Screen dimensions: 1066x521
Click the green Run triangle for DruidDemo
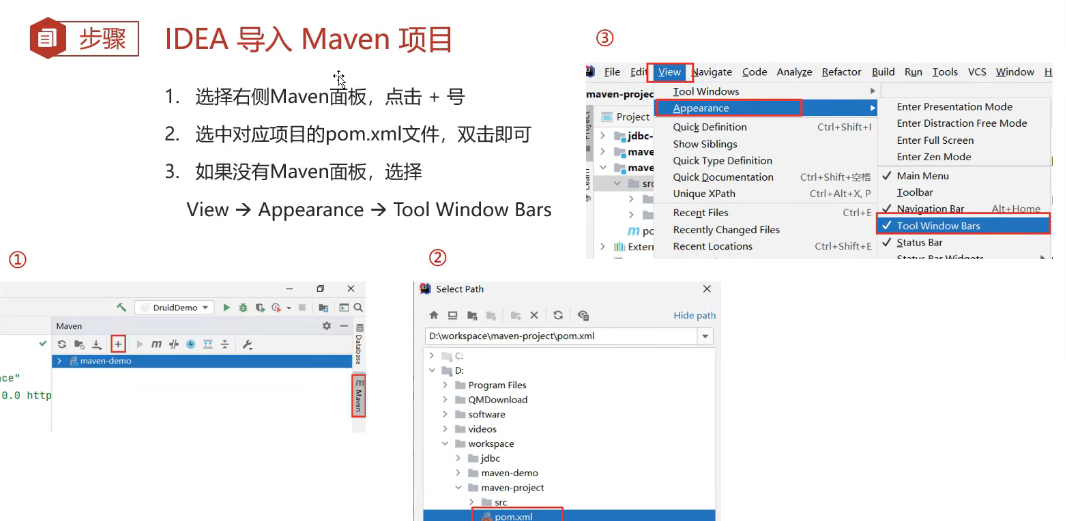pos(226,307)
